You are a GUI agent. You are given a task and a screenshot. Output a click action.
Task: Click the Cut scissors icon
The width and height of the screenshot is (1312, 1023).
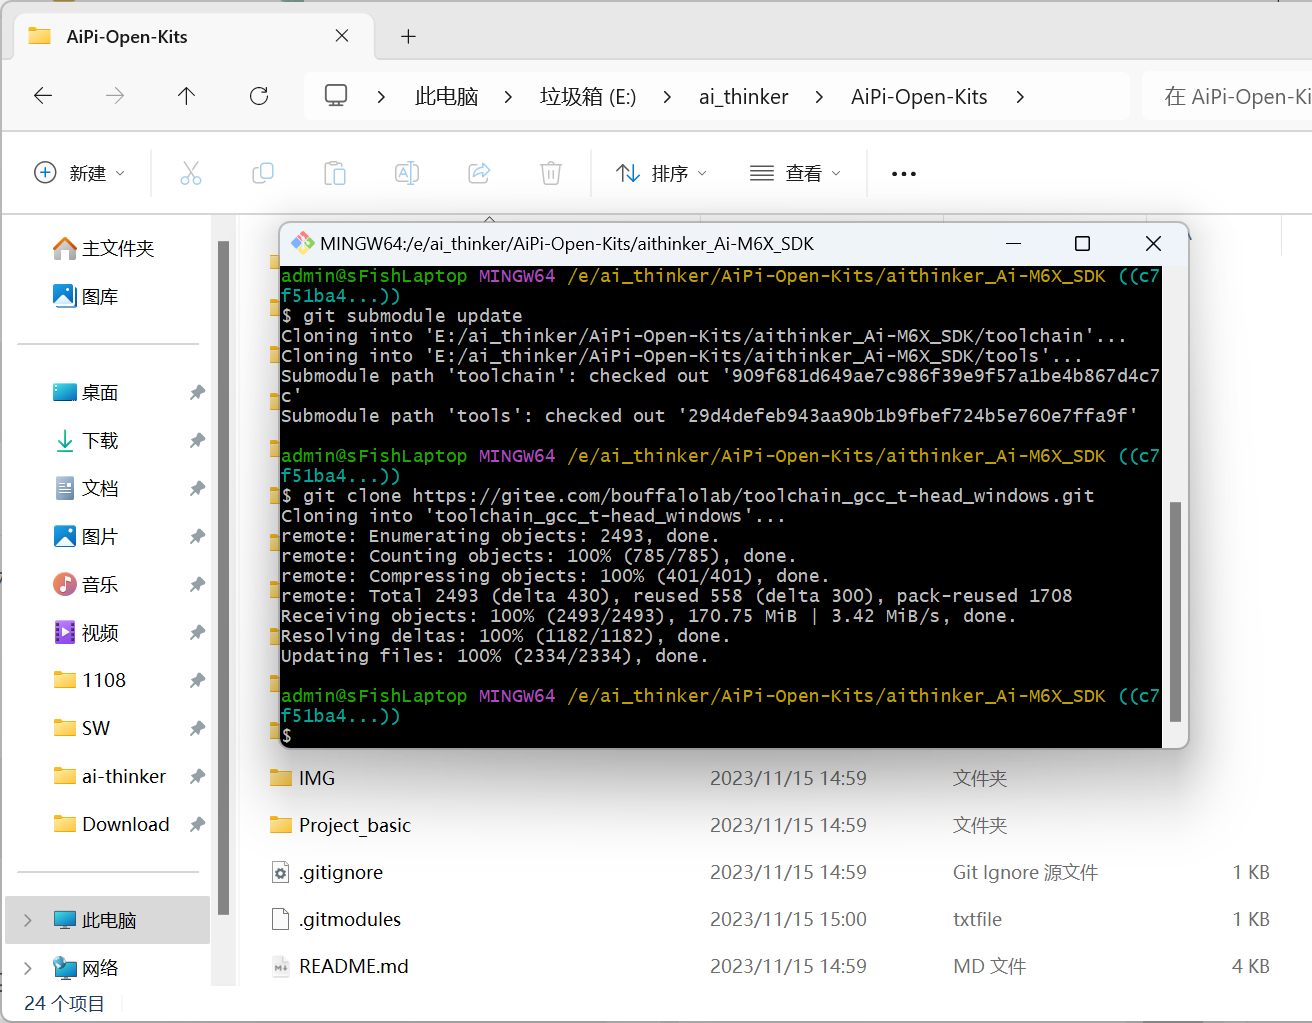(x=191, y=173)
